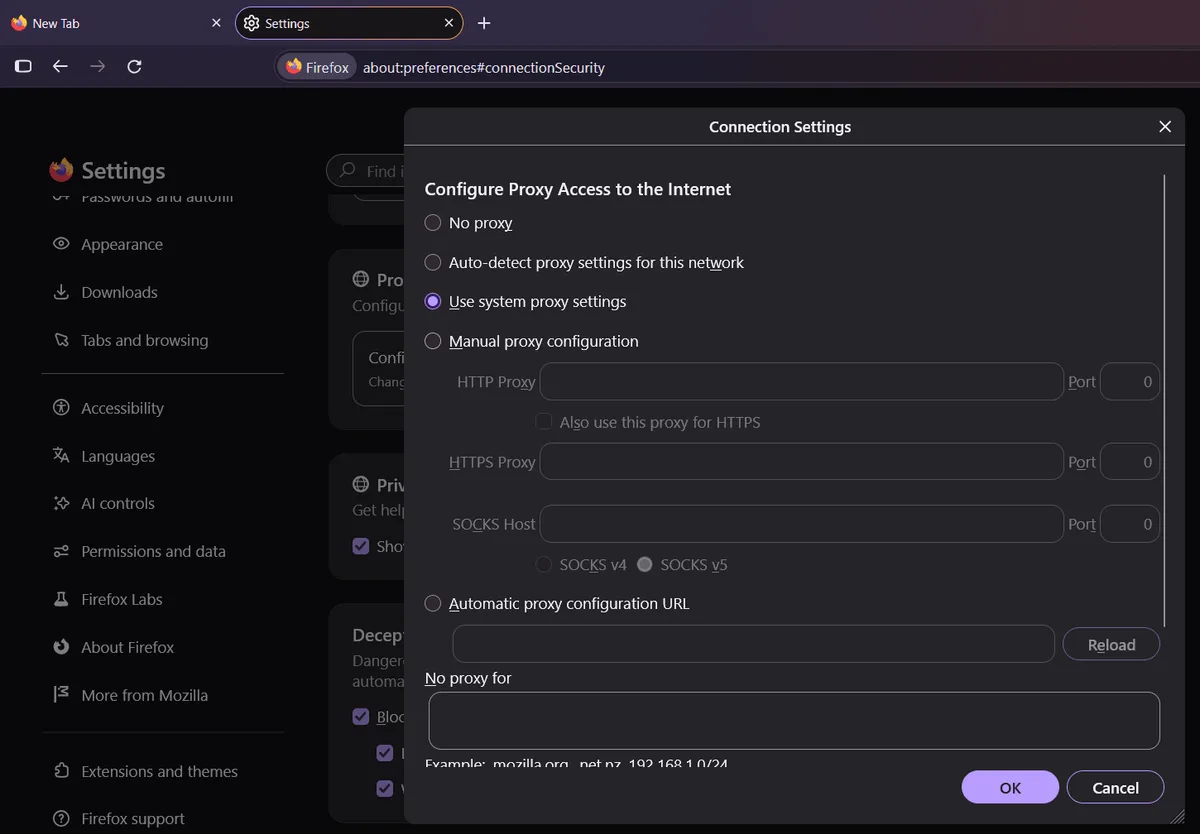
Task: Click the Firefox support question mark icon
Action: coord(61,819)
